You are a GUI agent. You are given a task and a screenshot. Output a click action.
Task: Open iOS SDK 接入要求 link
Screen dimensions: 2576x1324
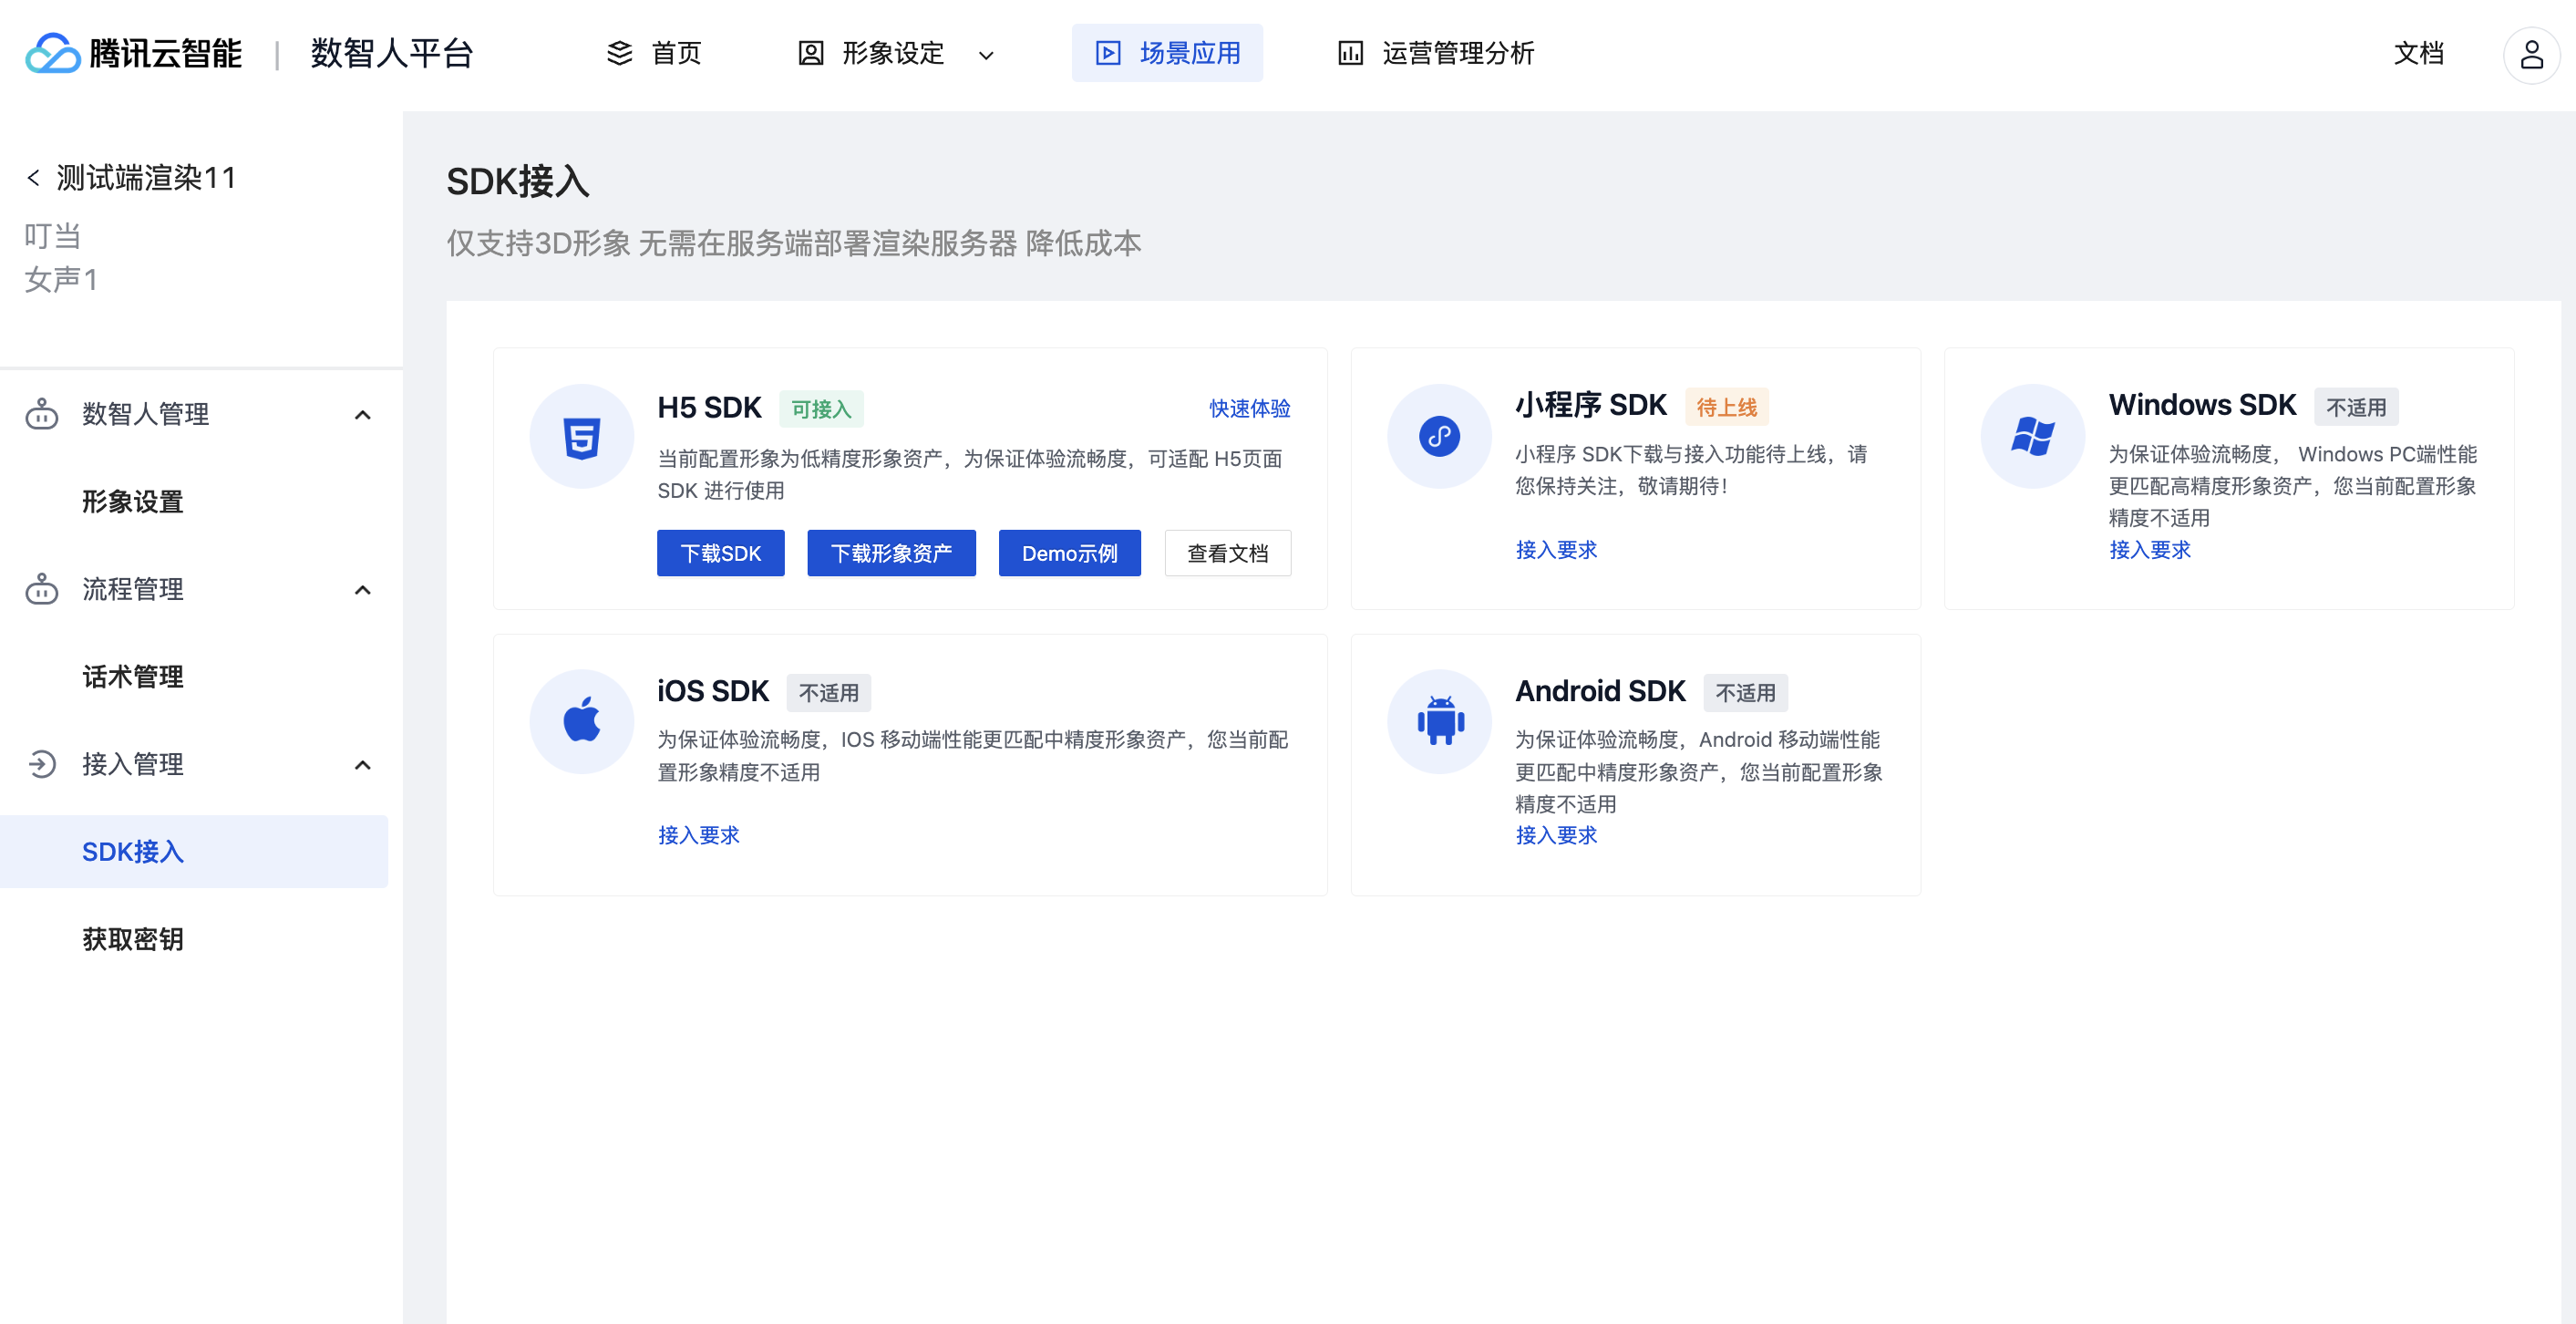point(698,835)
